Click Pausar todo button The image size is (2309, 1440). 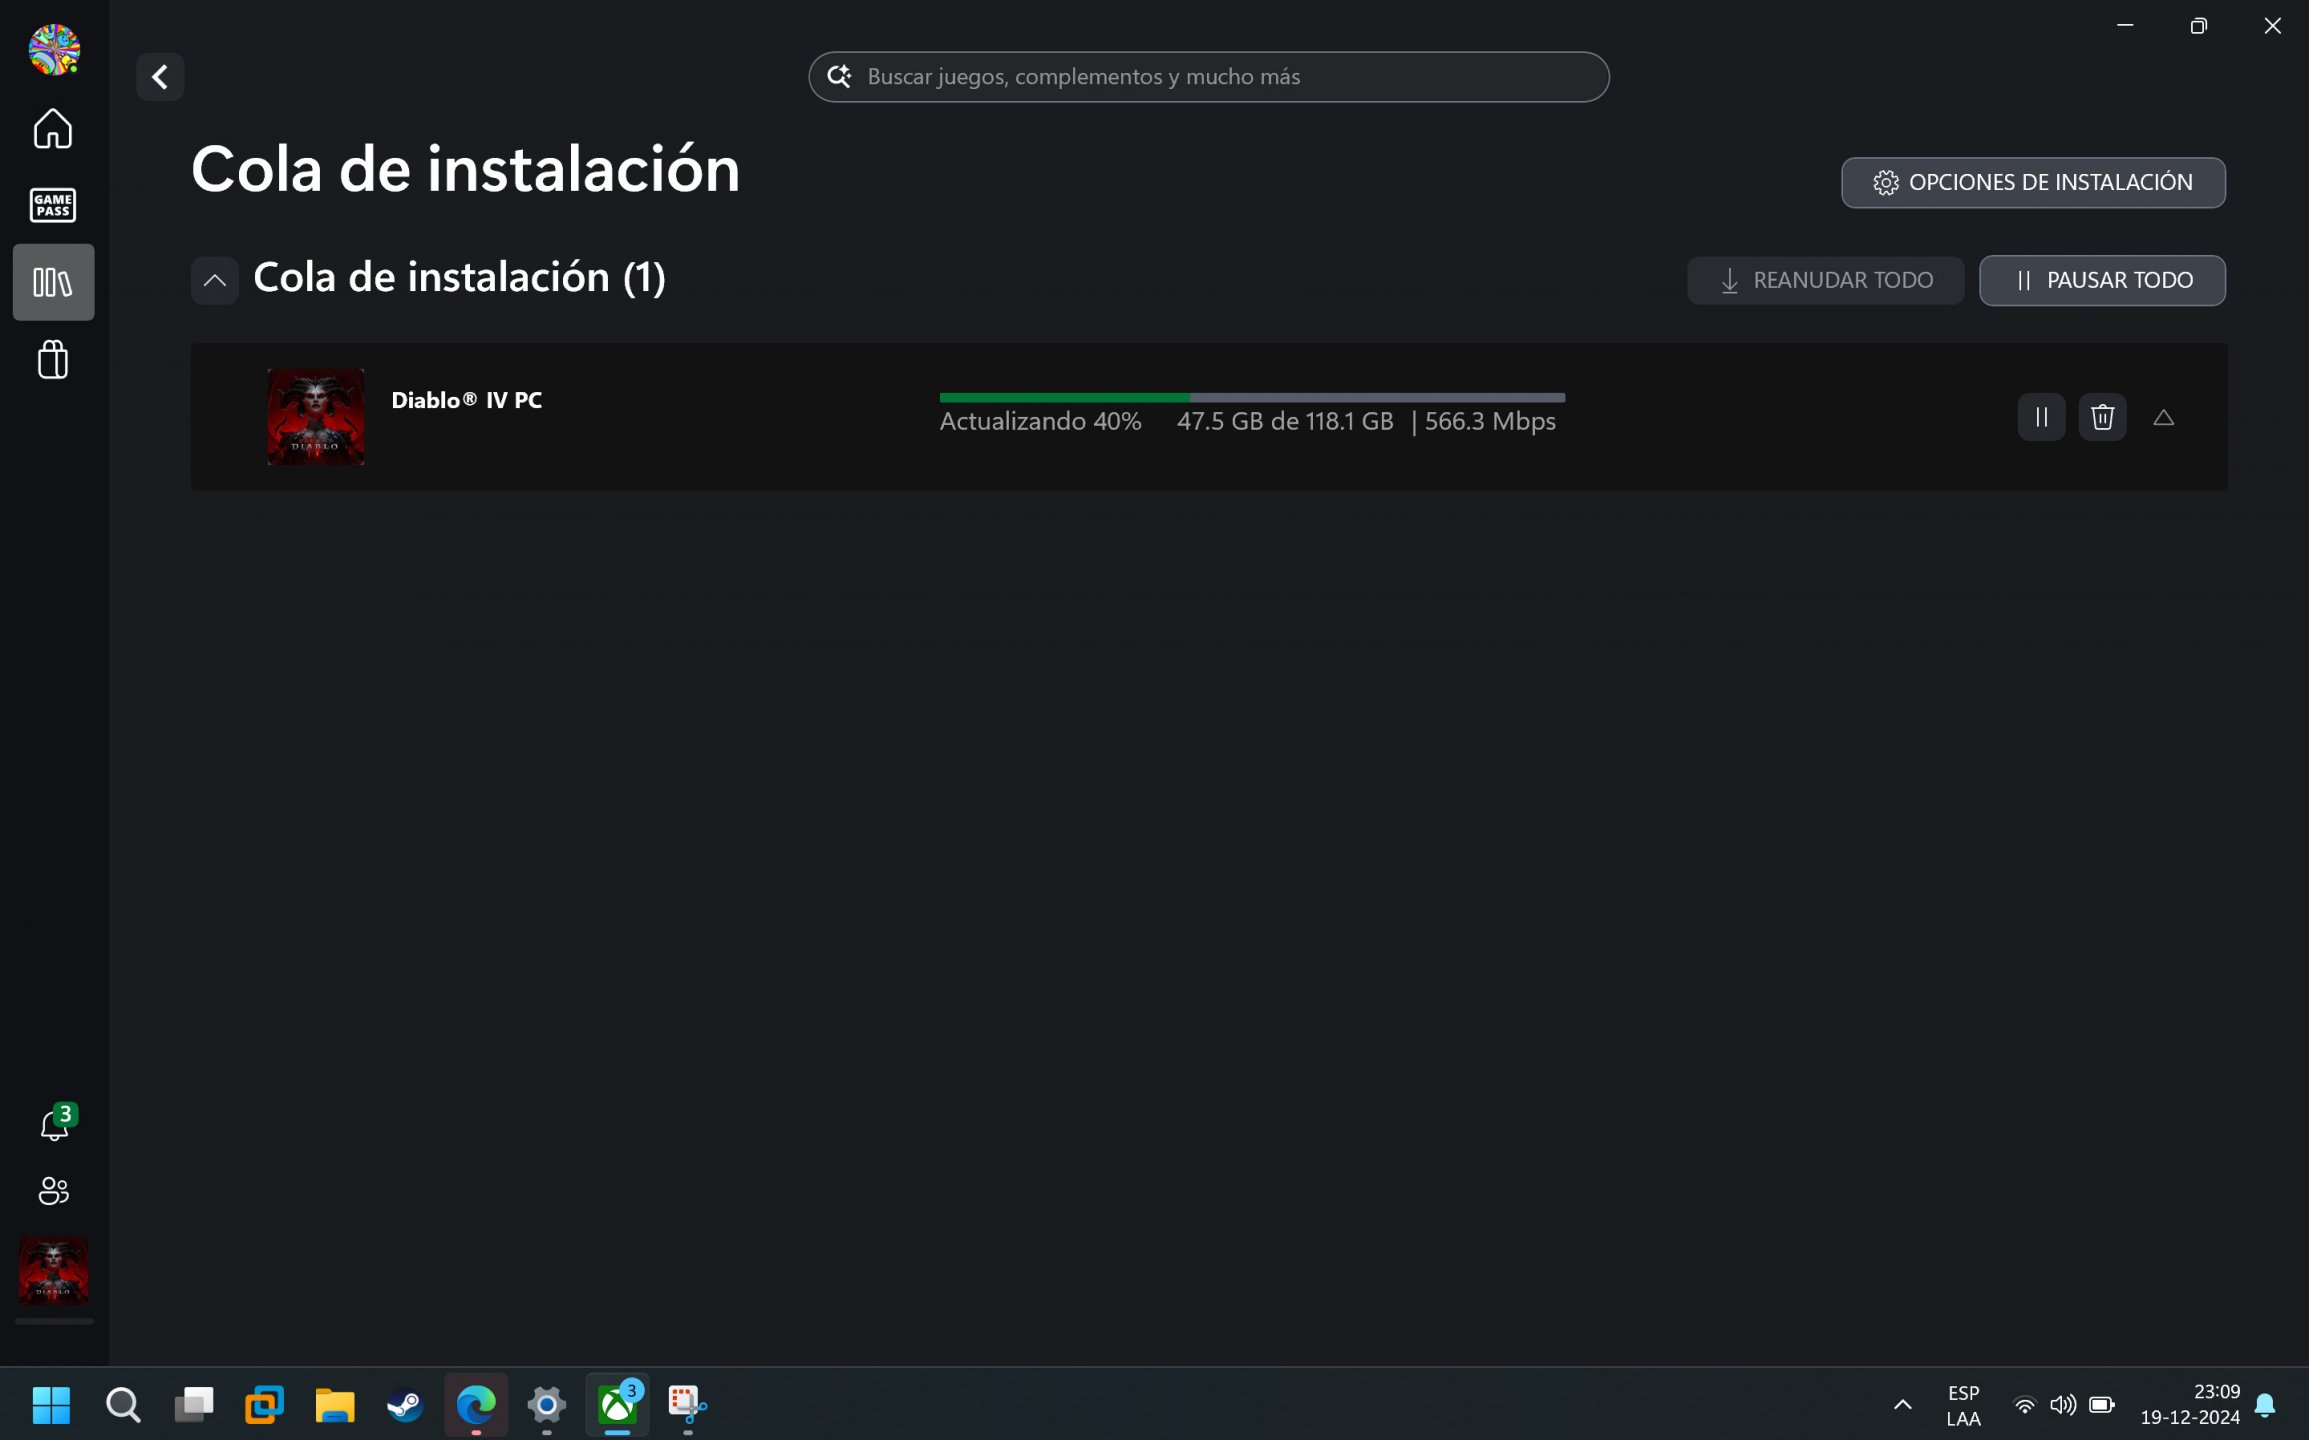click(2102, 280)
